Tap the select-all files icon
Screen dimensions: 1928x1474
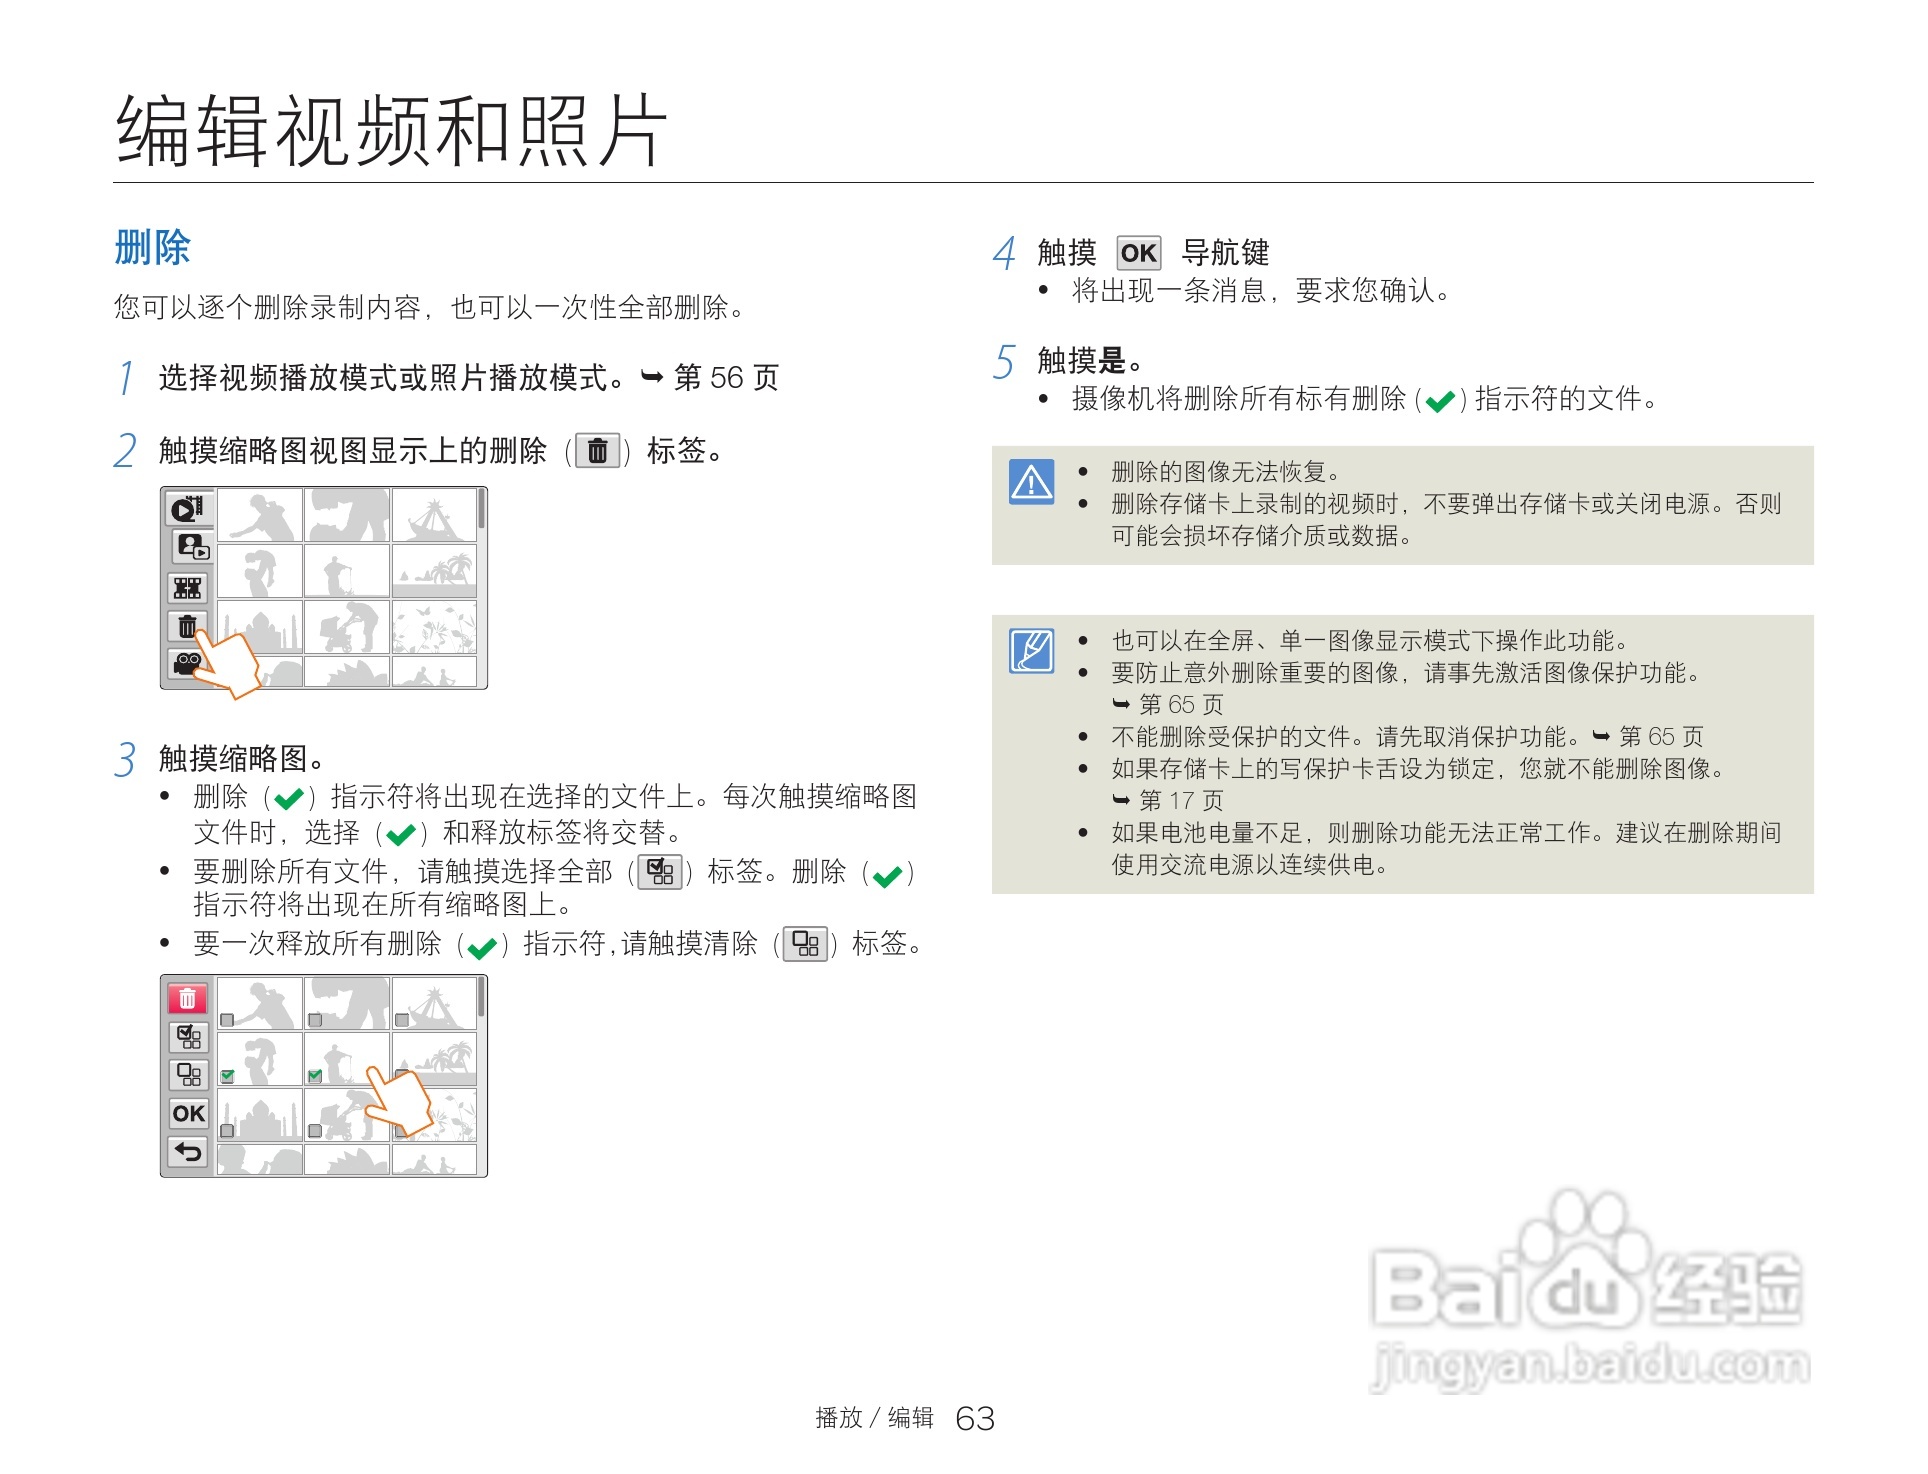click(x=188, y=1038)
